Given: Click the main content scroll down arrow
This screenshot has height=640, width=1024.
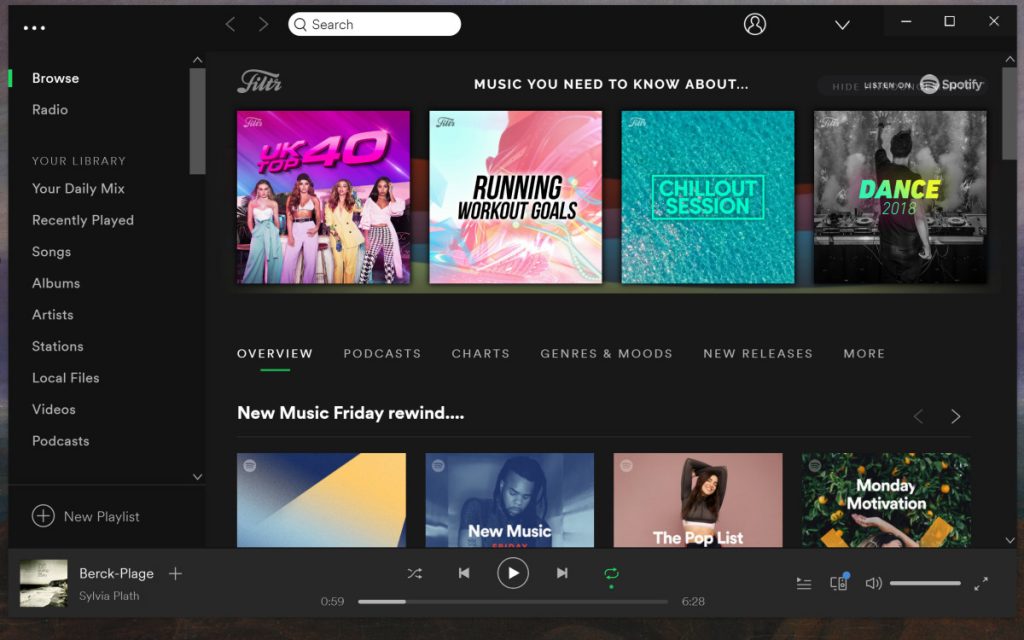Looking at the screenshot, I should [1010, 540].
